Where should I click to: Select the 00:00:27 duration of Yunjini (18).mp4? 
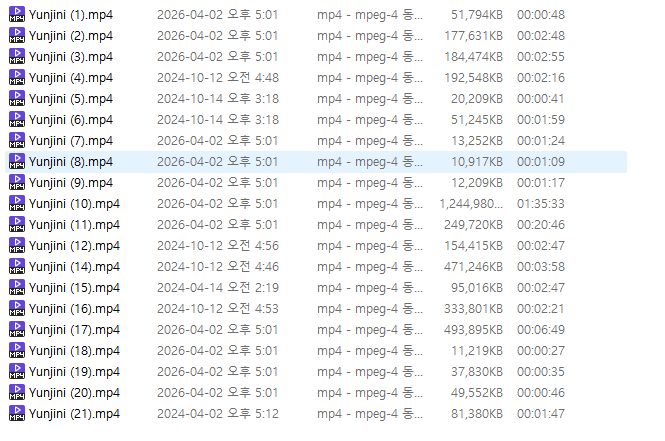pyautogui.click(x=541, y=350)
